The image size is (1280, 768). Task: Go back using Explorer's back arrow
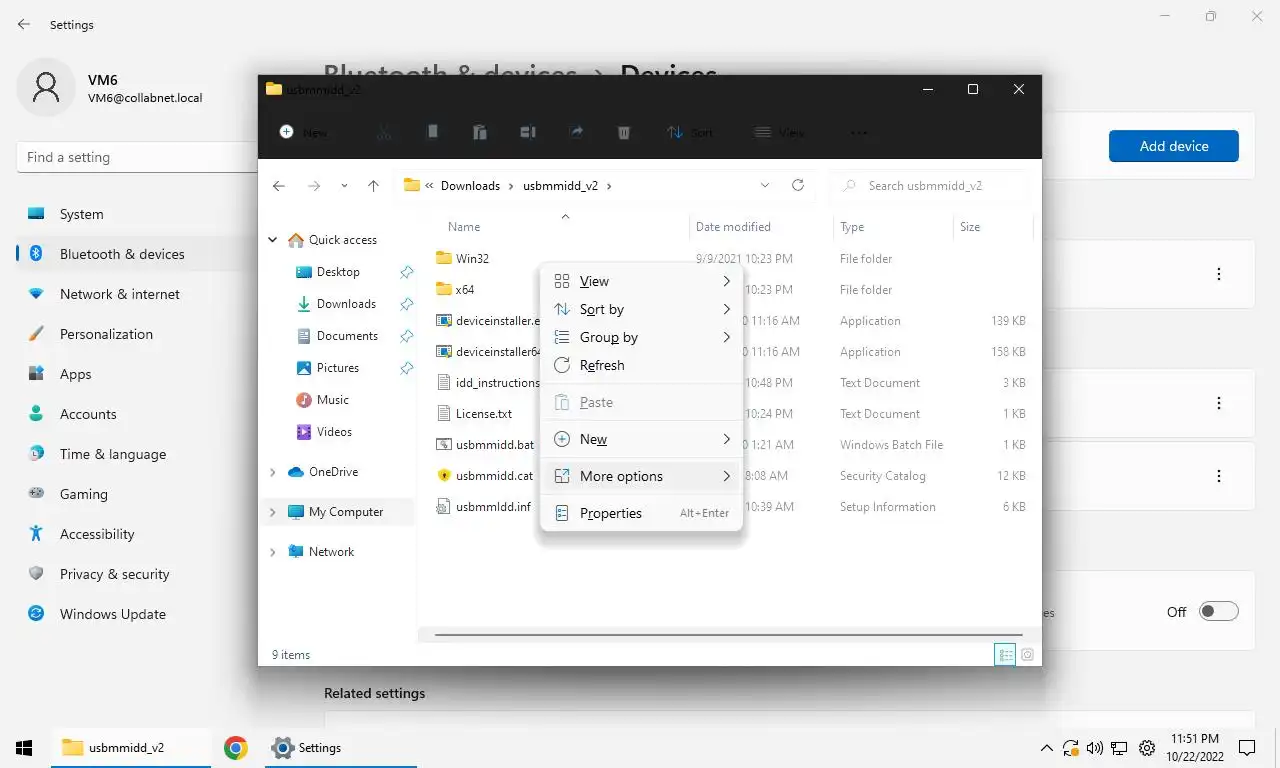click(279, 186)
